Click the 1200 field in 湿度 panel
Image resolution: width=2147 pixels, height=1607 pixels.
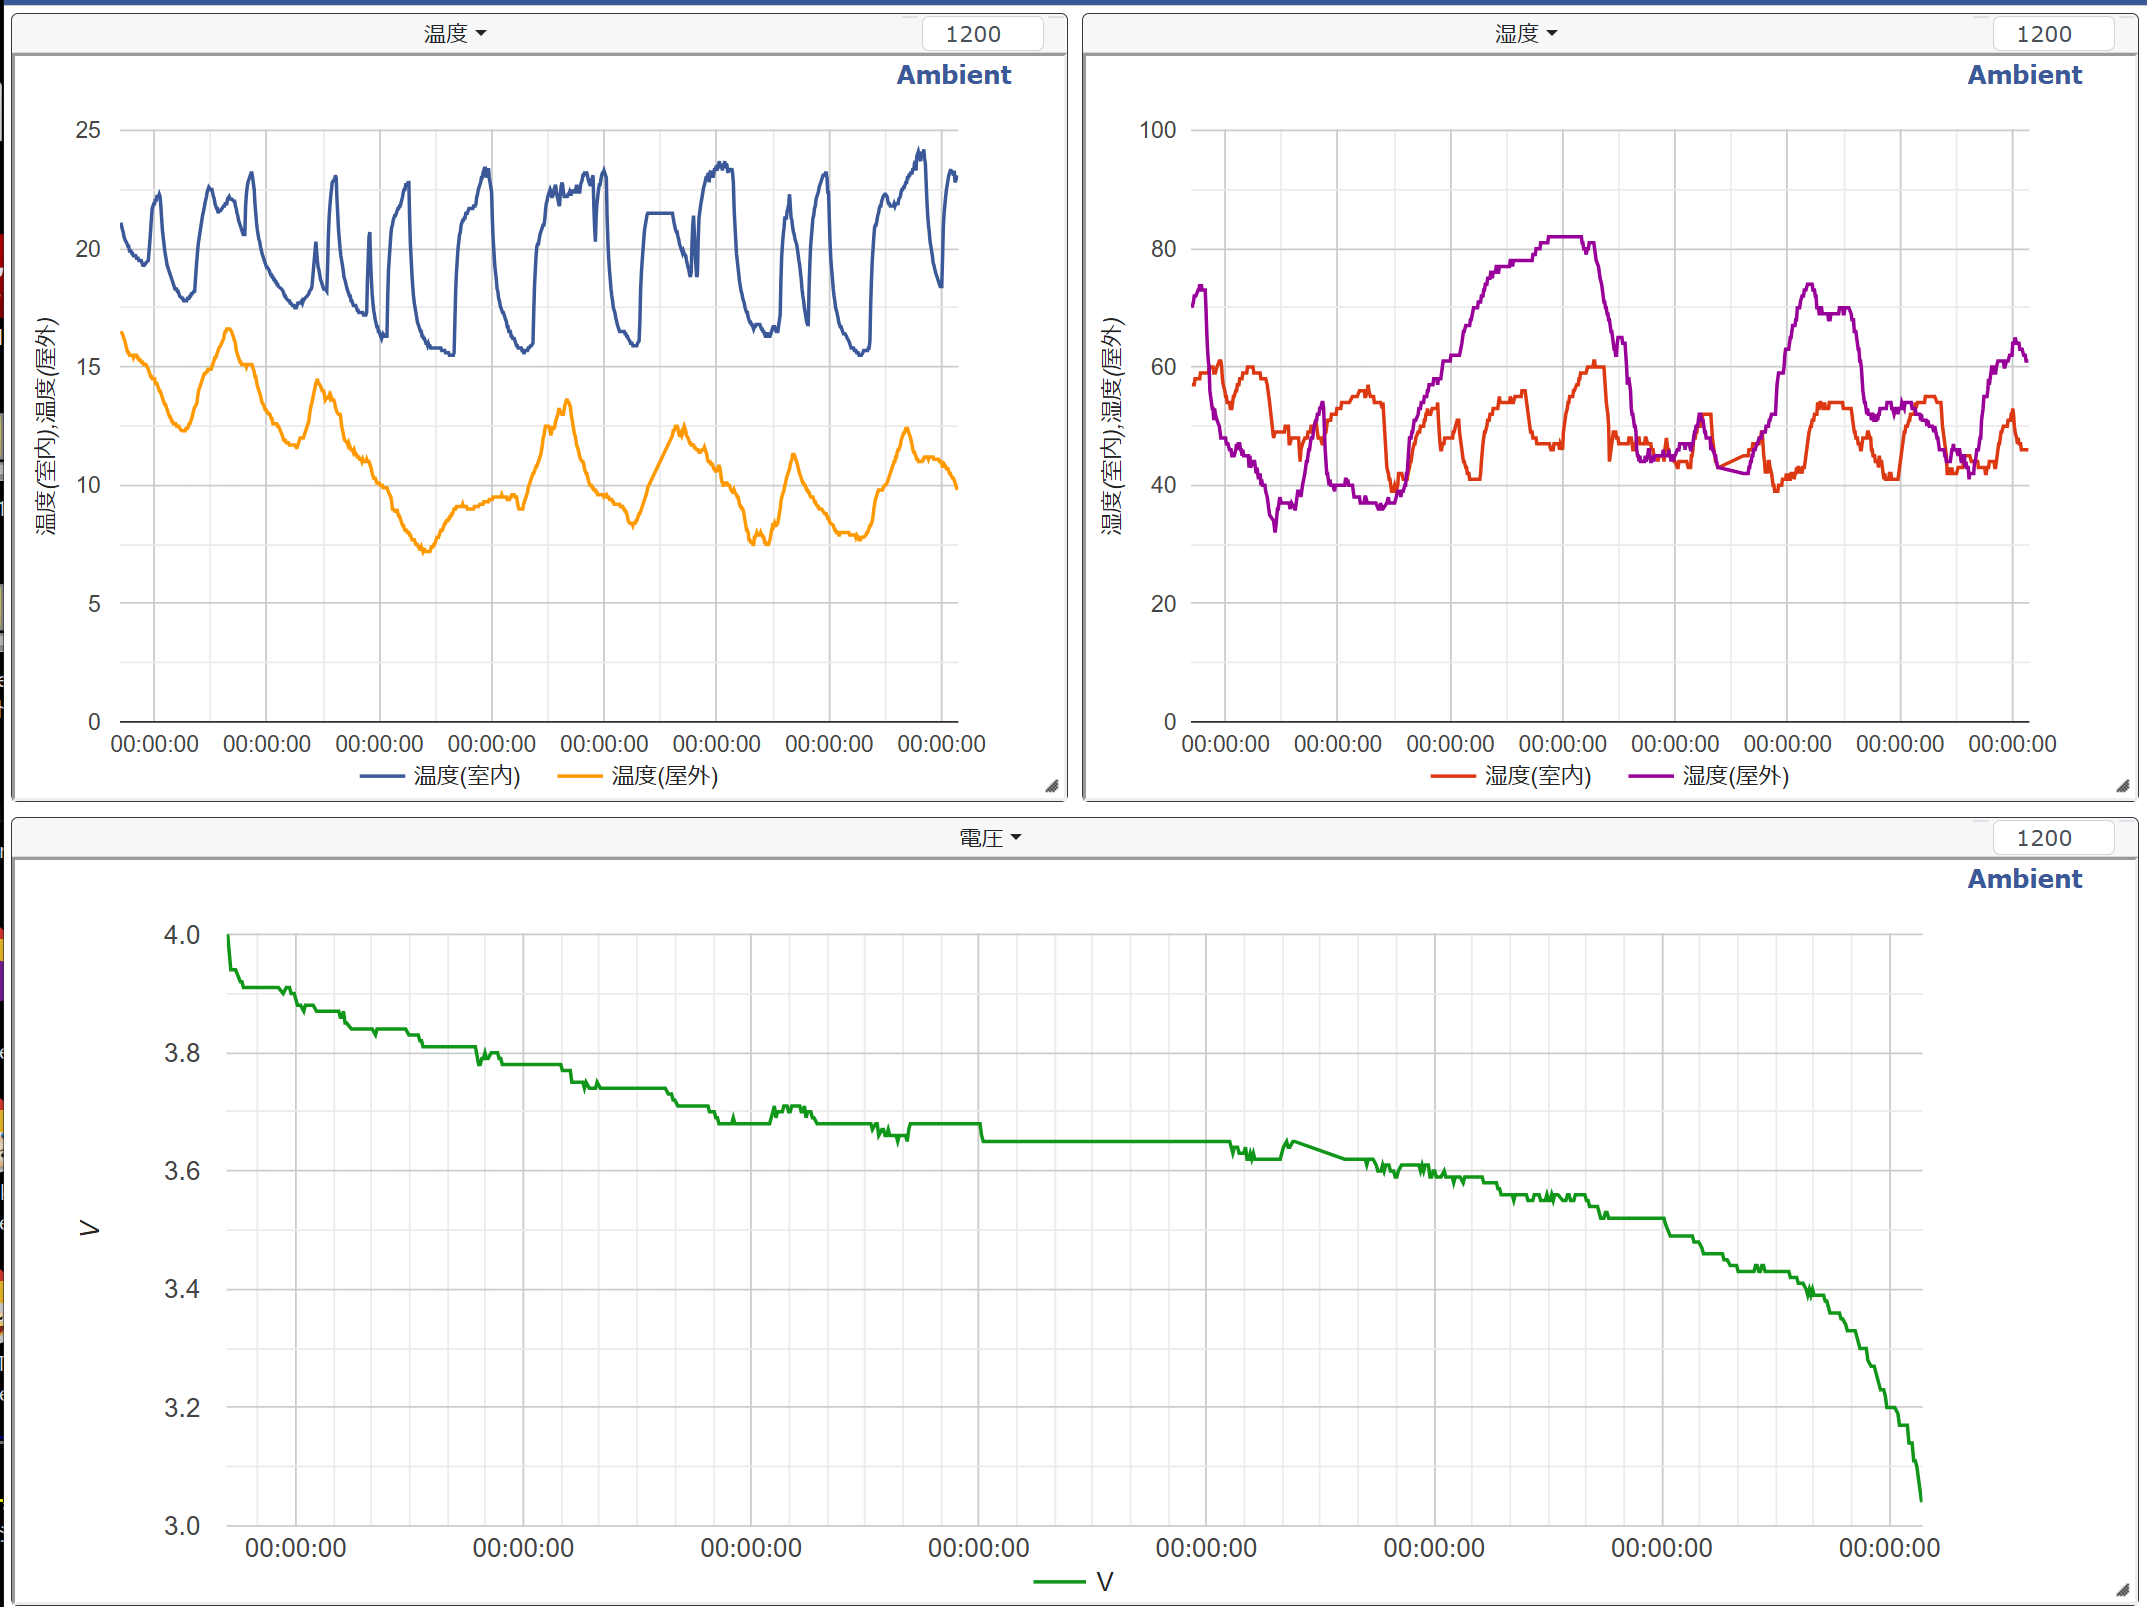[2052, 34]
